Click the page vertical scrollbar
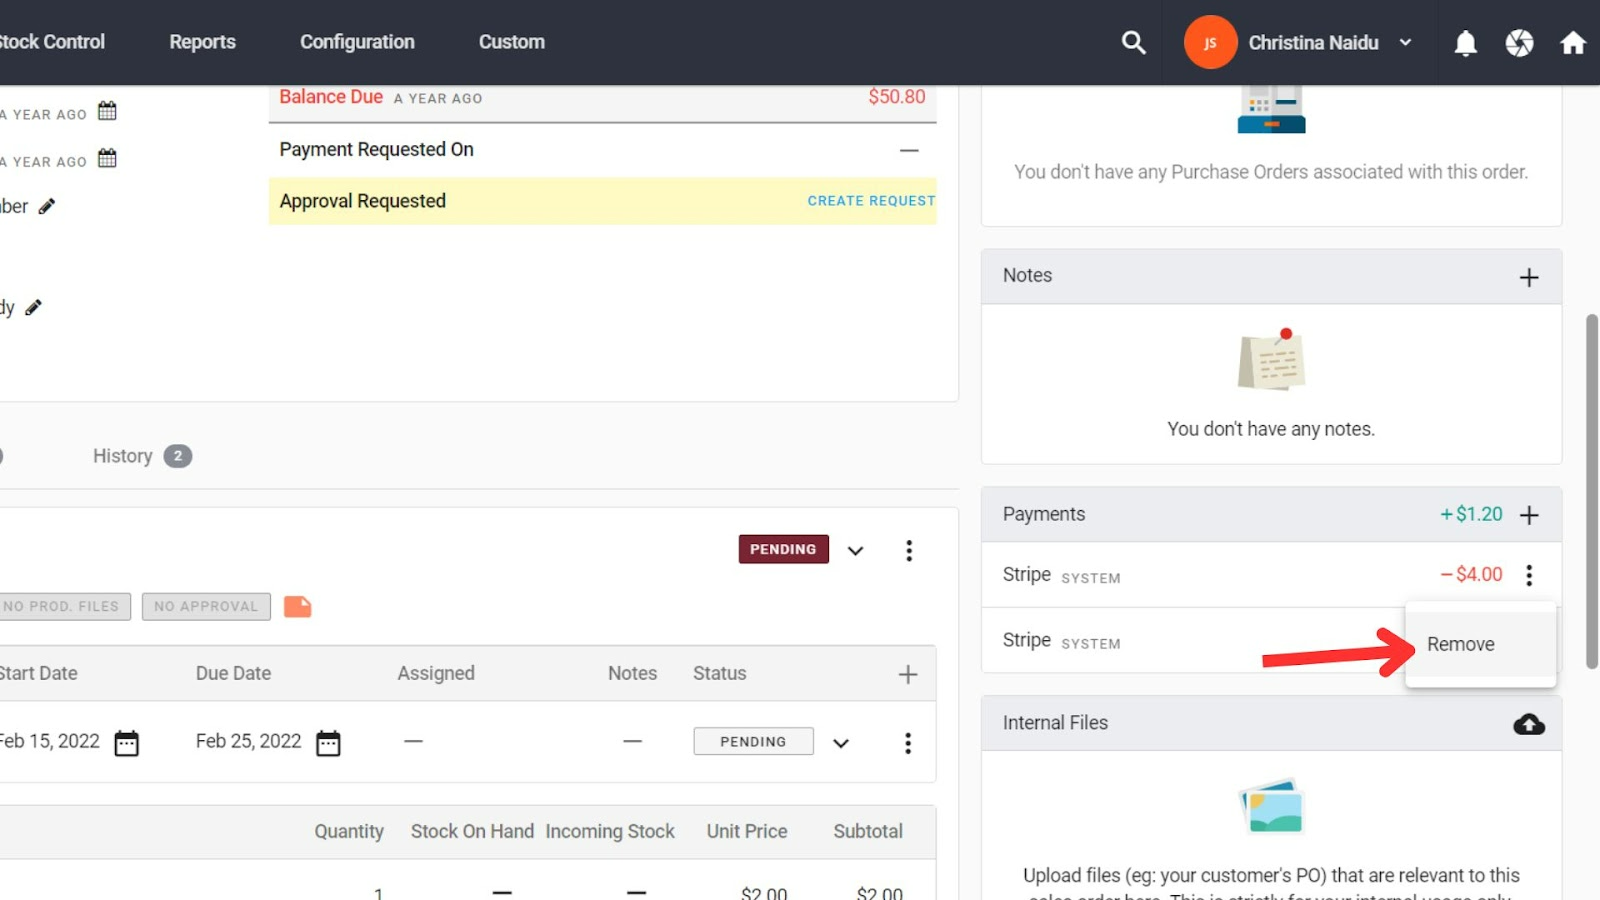The height and width of the screenshot is (900, 1600). (1592, 490)
